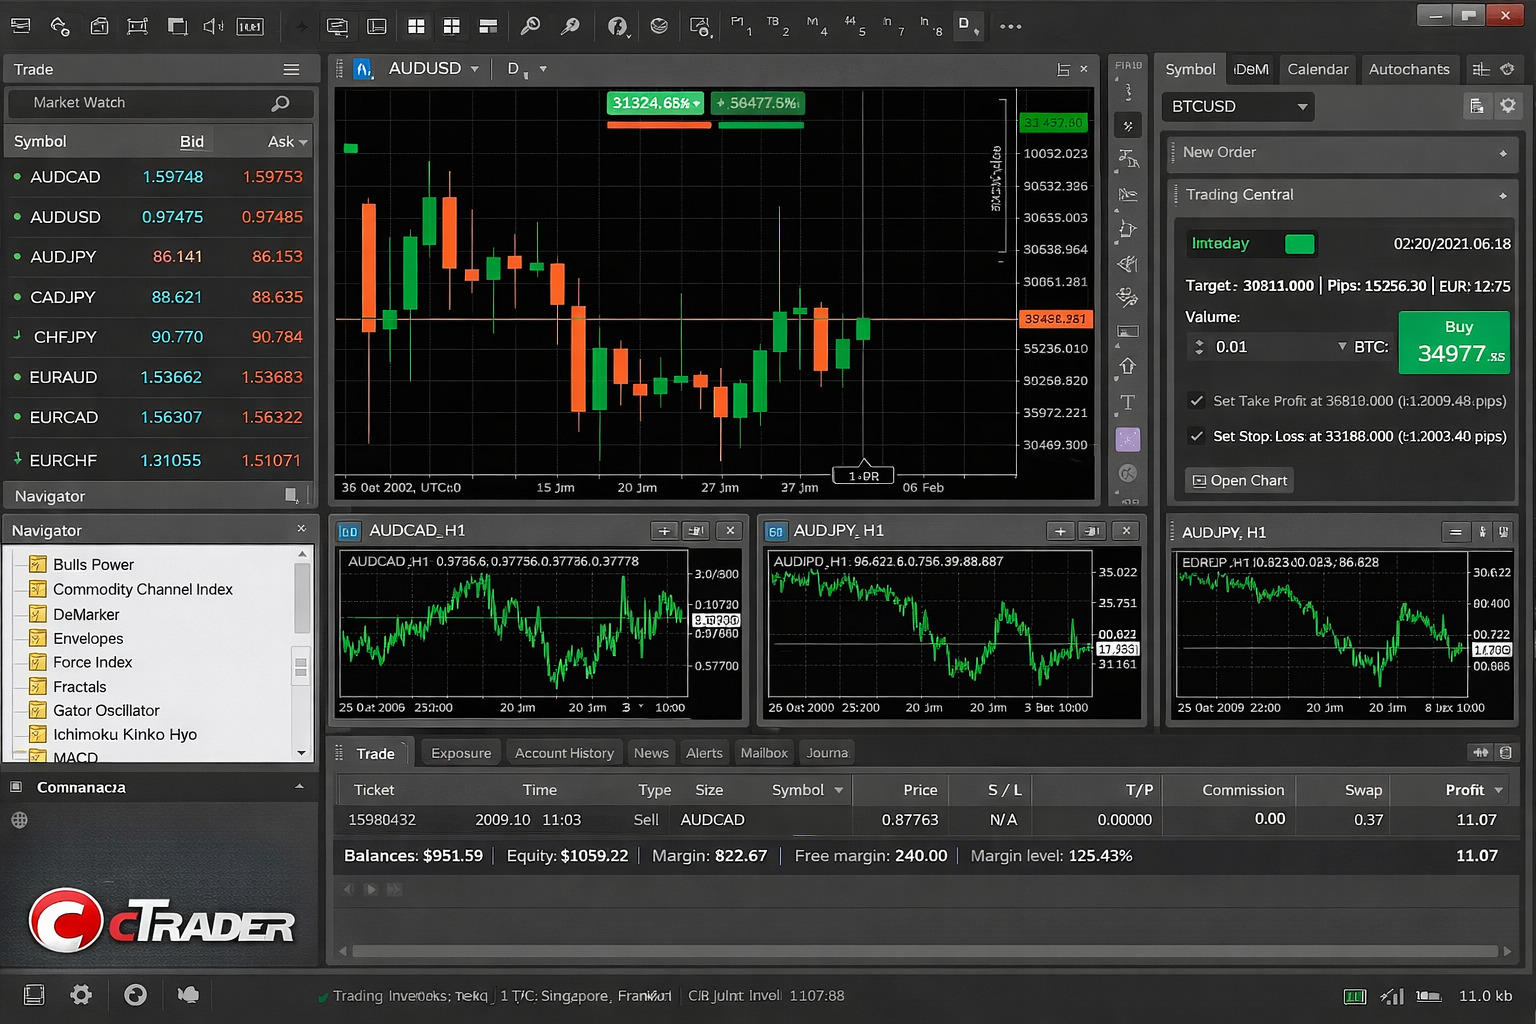Collapse the Comnanacia panel arrow

coord(299,787)
